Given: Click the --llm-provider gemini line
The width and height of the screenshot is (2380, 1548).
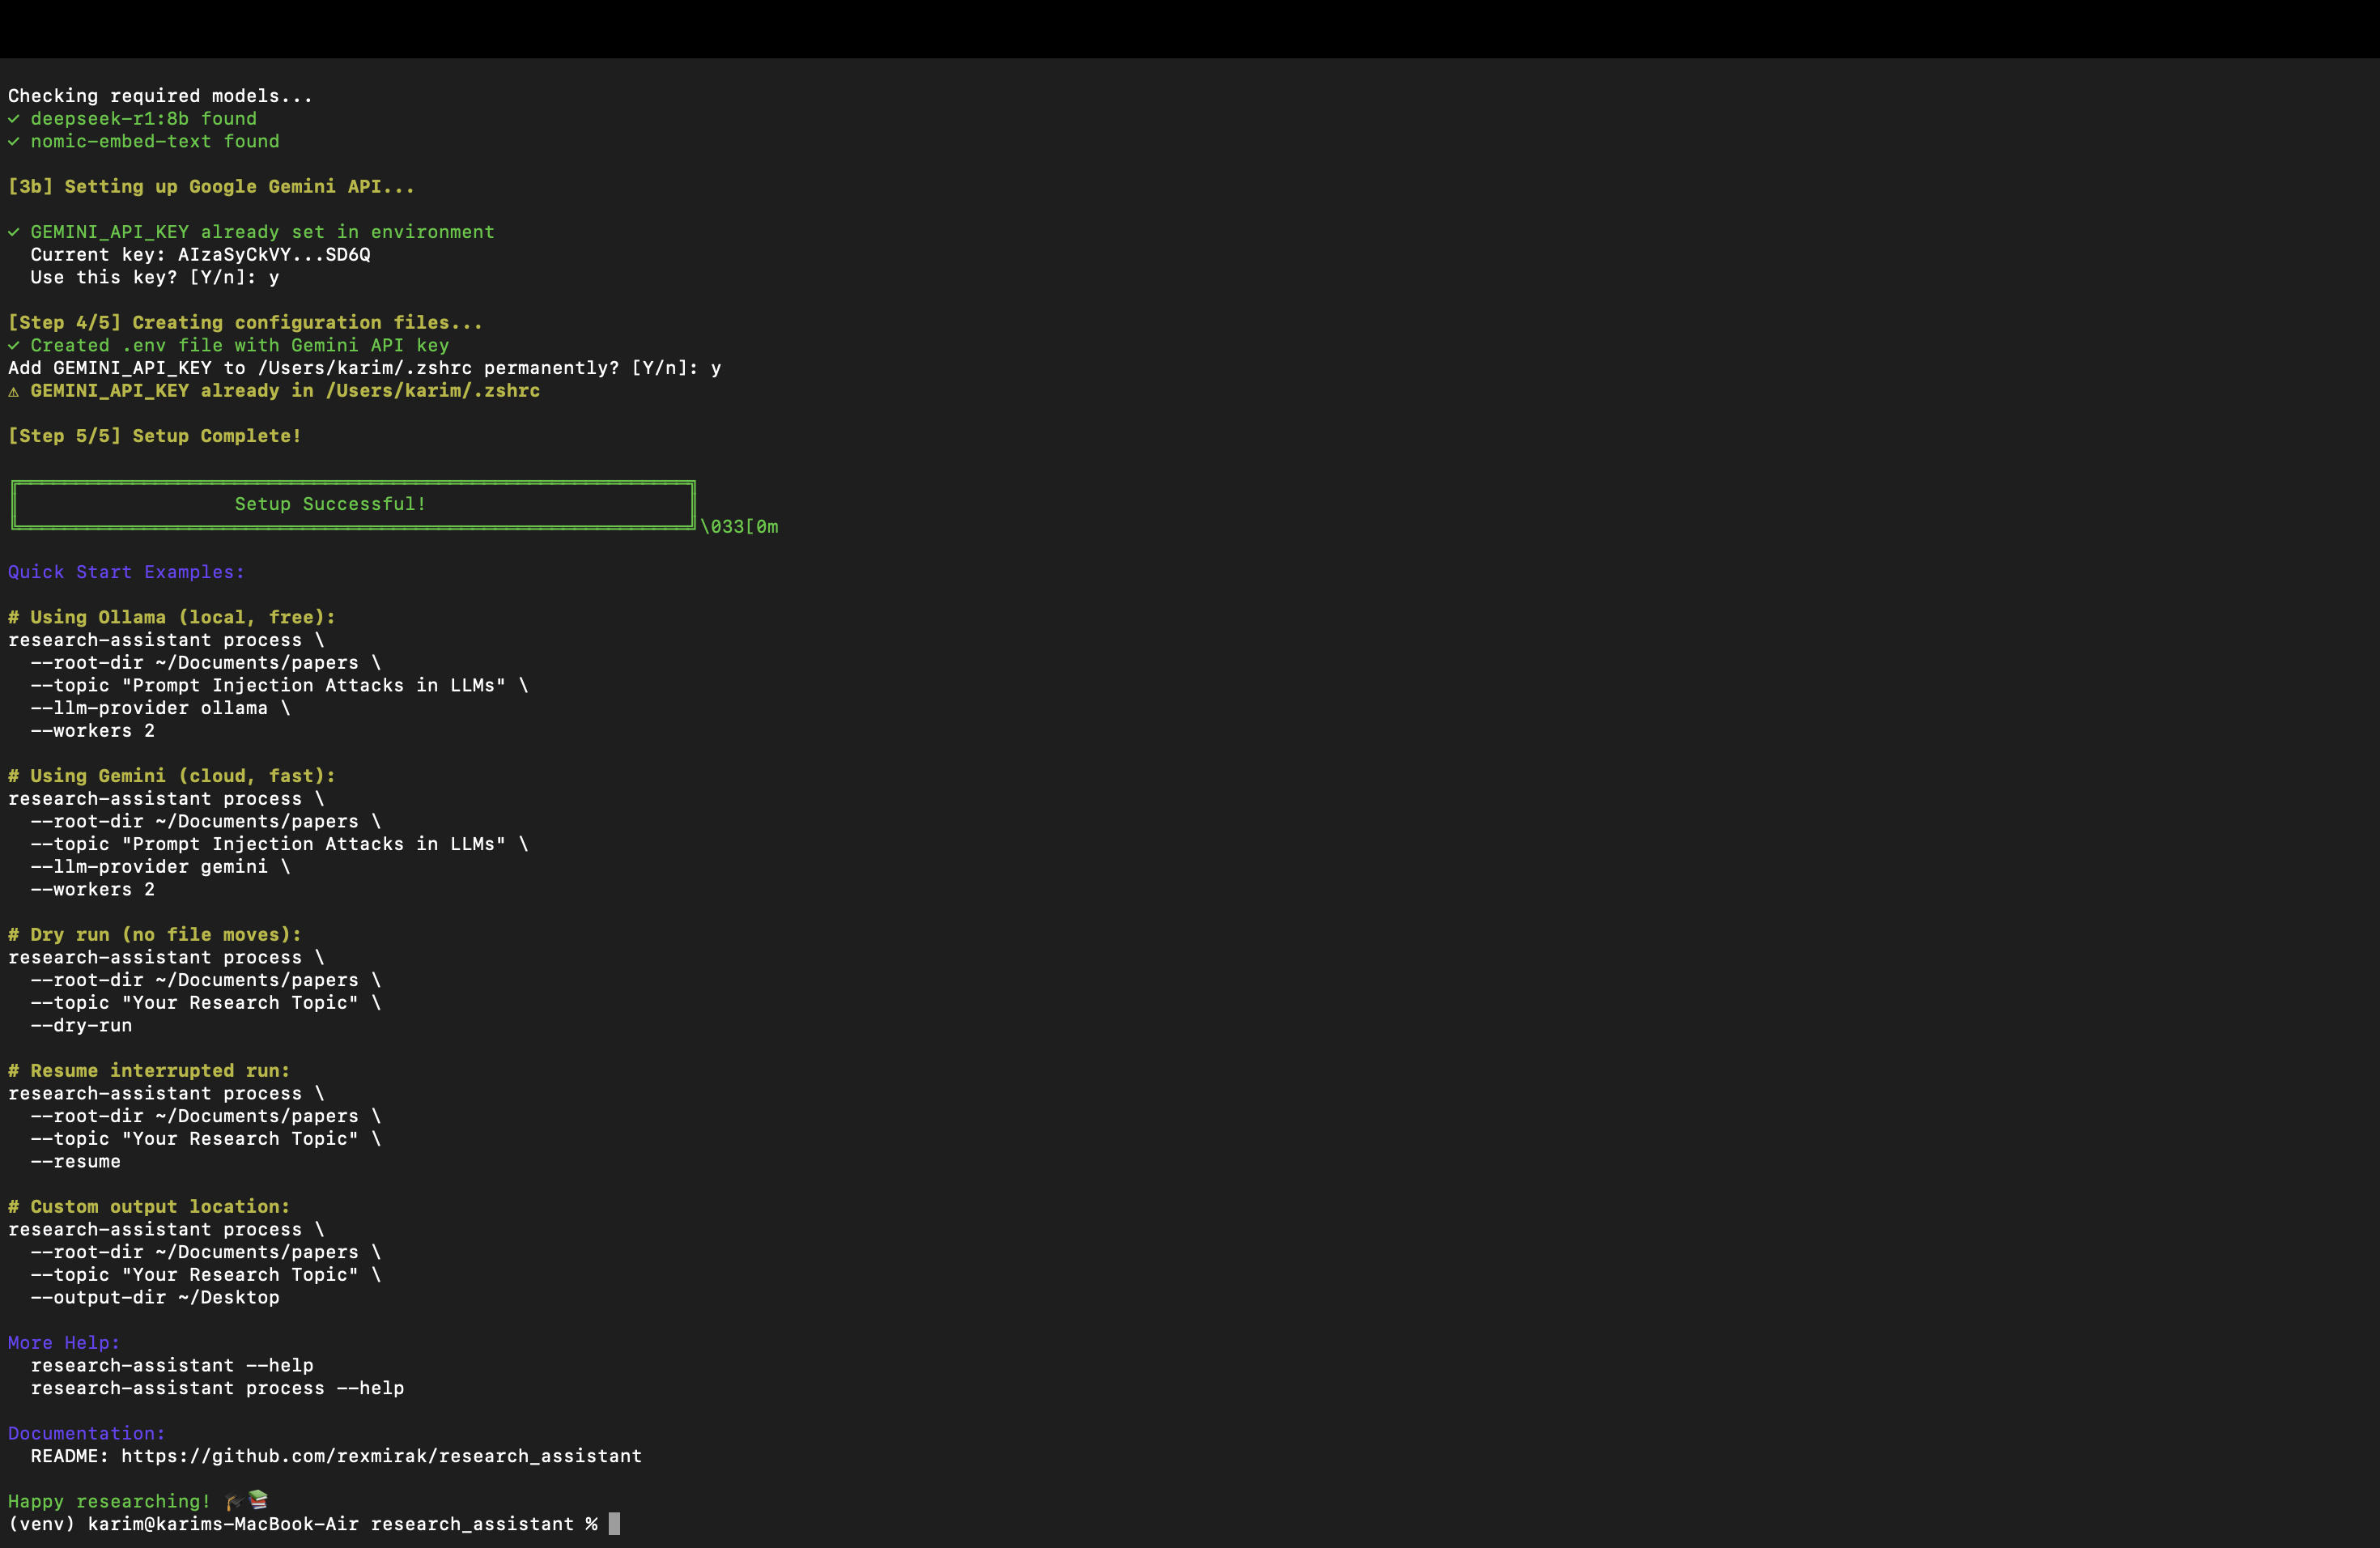Looking at the screenshot, I should point(160,867).
